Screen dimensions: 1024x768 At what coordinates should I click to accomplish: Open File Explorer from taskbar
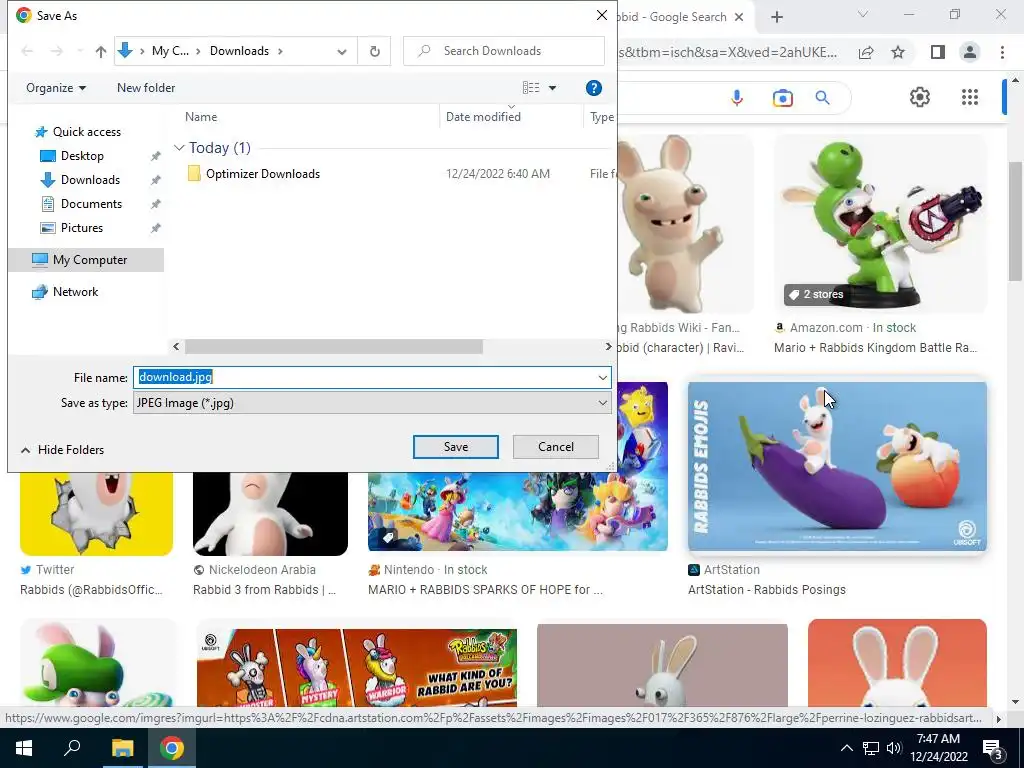[x=122, y=748]
